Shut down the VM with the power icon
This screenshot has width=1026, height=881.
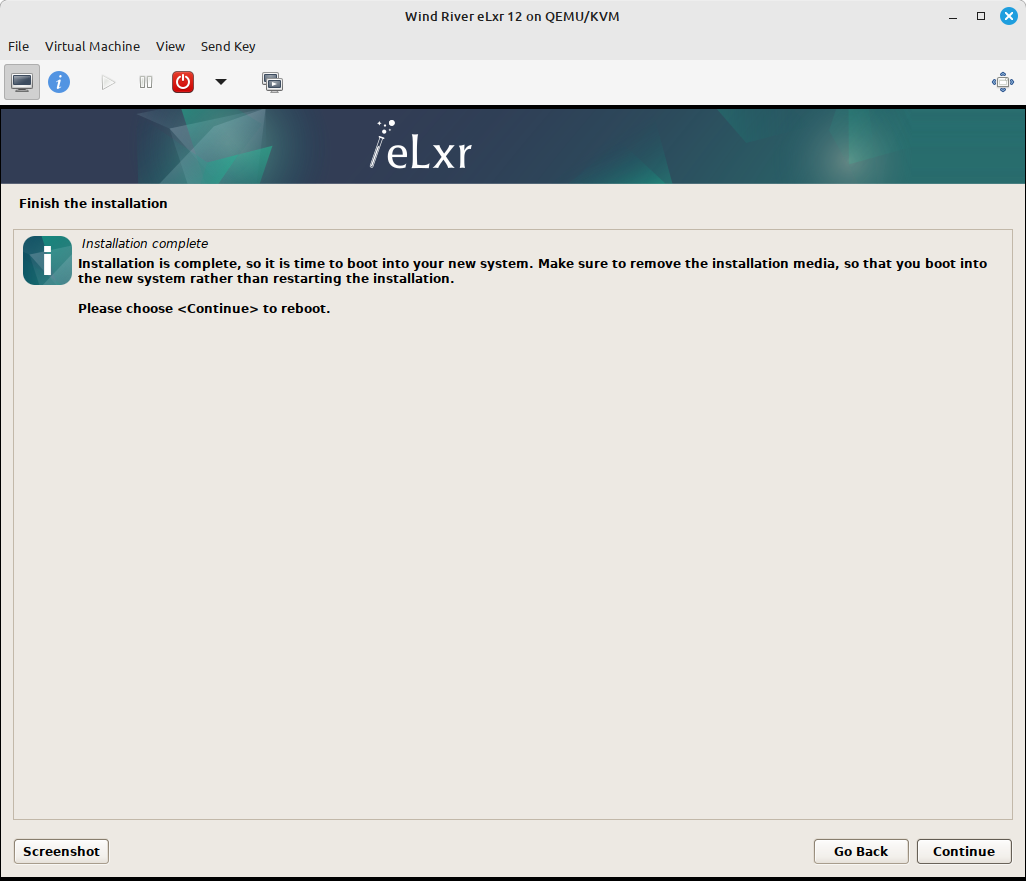(x=183, y=82)
